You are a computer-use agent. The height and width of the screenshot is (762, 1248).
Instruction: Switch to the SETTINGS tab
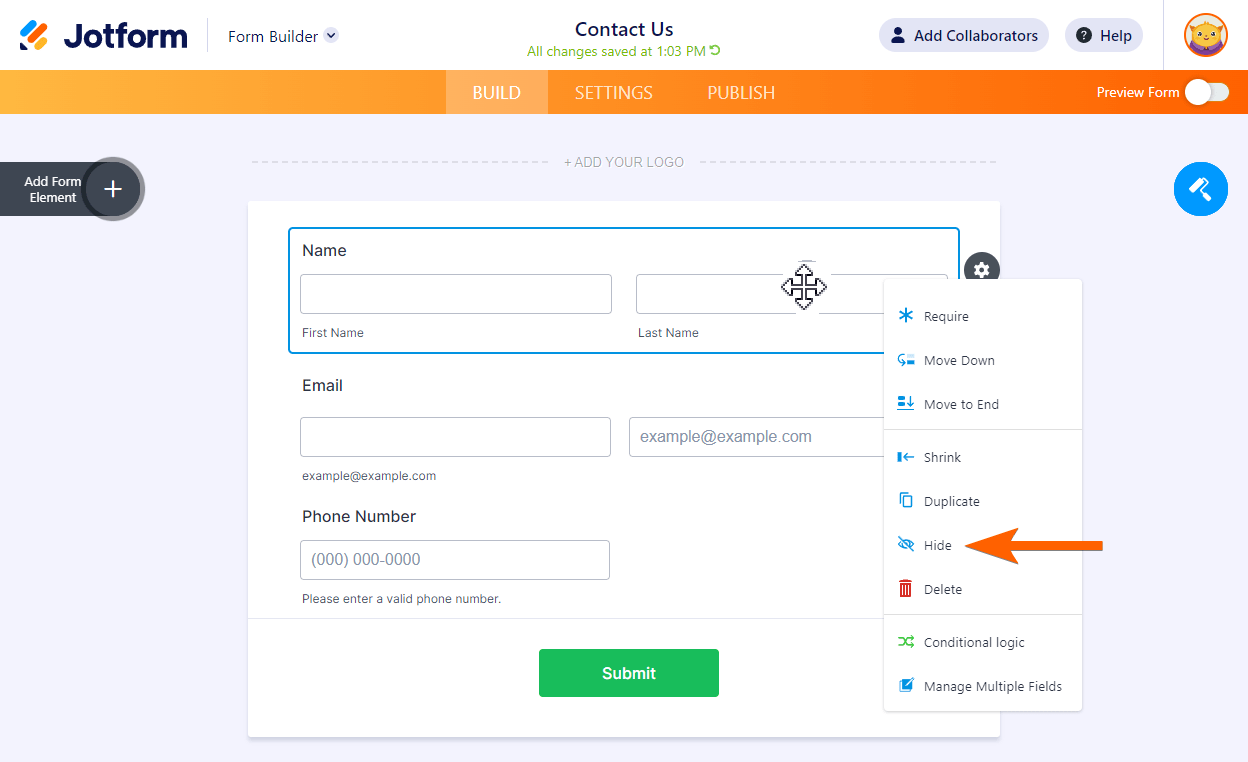[613, 92]
